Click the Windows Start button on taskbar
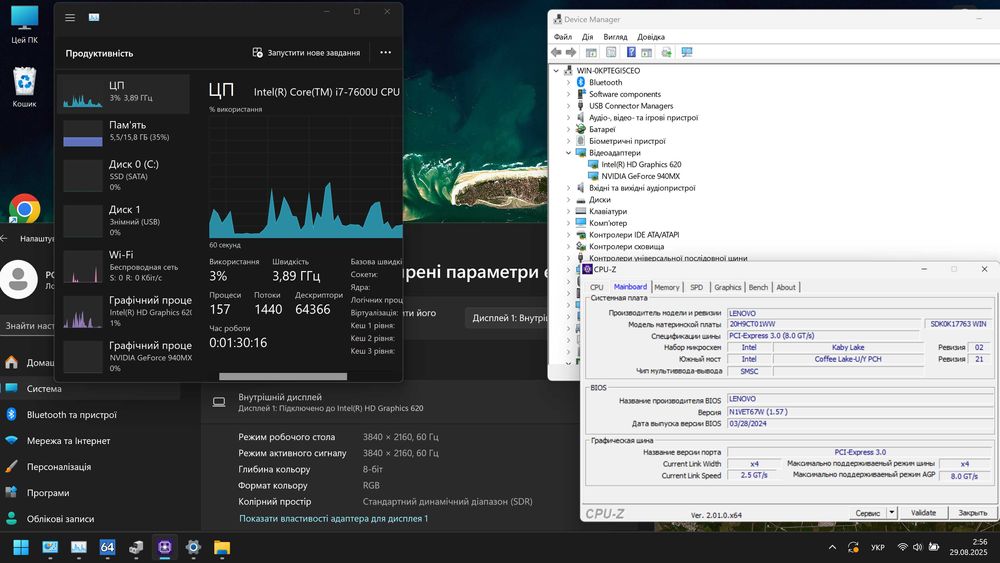The width and height of the screenshot is (1000, 563). click(20, 547)
